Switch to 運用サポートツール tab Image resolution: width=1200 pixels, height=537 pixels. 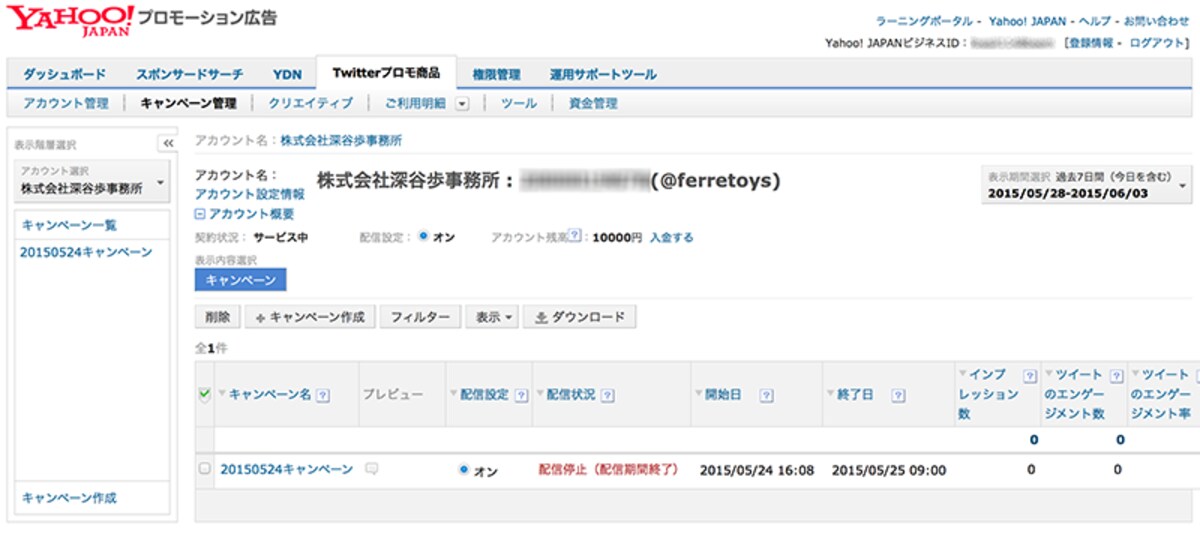click(x=603, y=75)
